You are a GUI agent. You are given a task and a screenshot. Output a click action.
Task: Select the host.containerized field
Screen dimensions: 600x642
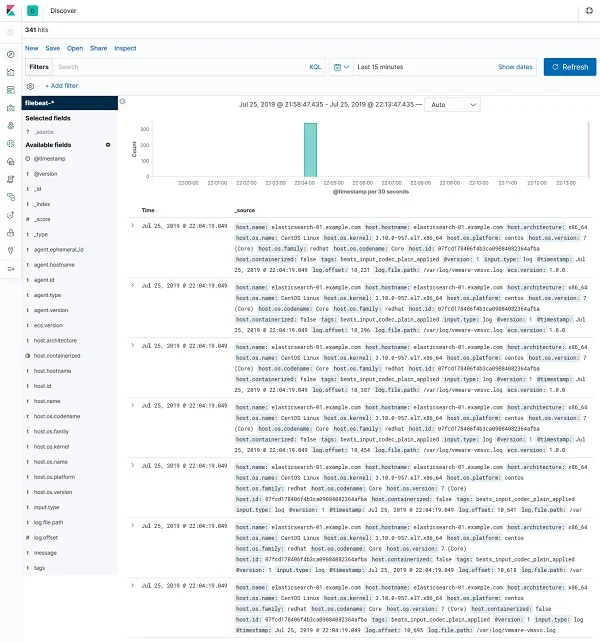(57, 355)
